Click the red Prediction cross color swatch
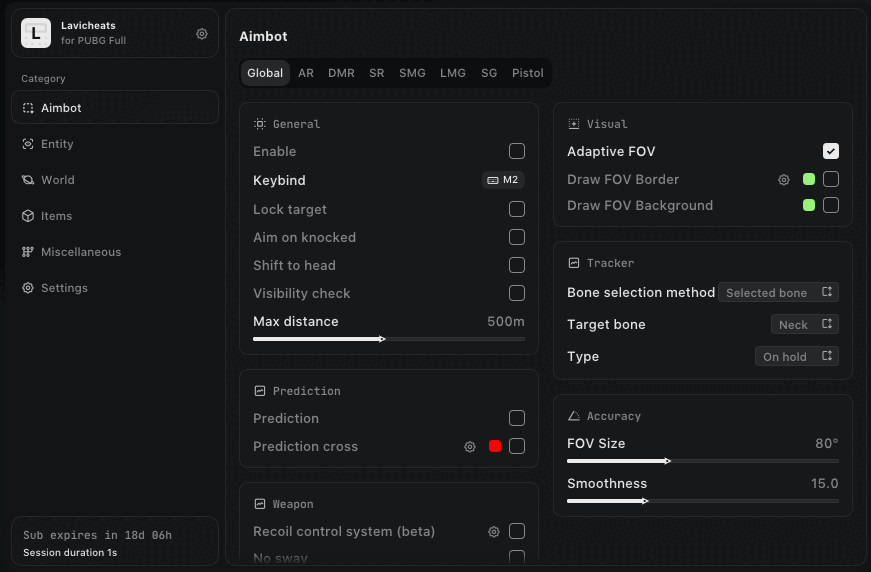The image size is (871, 572). coord(495,447)
